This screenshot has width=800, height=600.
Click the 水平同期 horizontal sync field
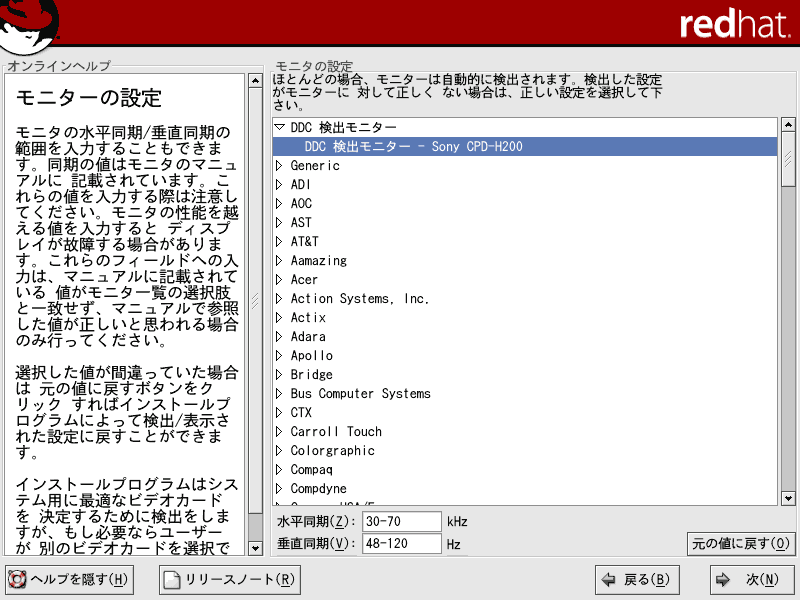[402, 522]
